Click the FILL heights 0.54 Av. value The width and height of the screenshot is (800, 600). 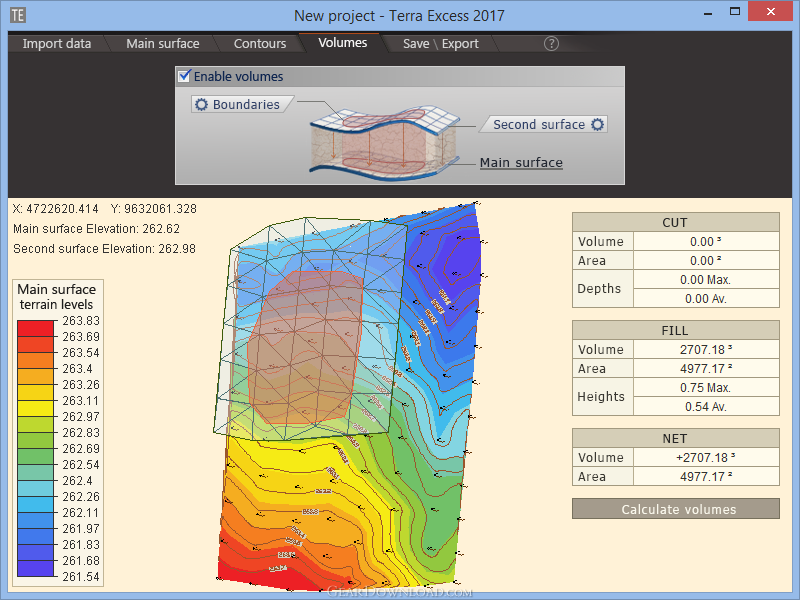(706, 407)
